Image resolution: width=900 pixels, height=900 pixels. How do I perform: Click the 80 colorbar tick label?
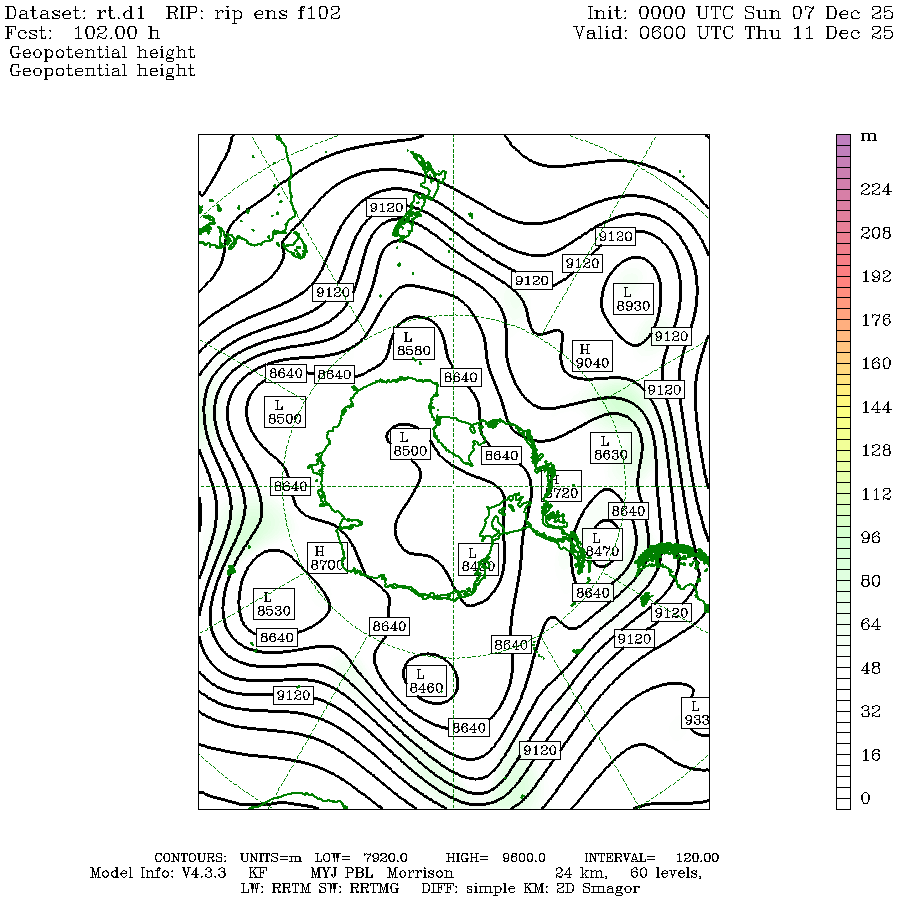[870, 581]
